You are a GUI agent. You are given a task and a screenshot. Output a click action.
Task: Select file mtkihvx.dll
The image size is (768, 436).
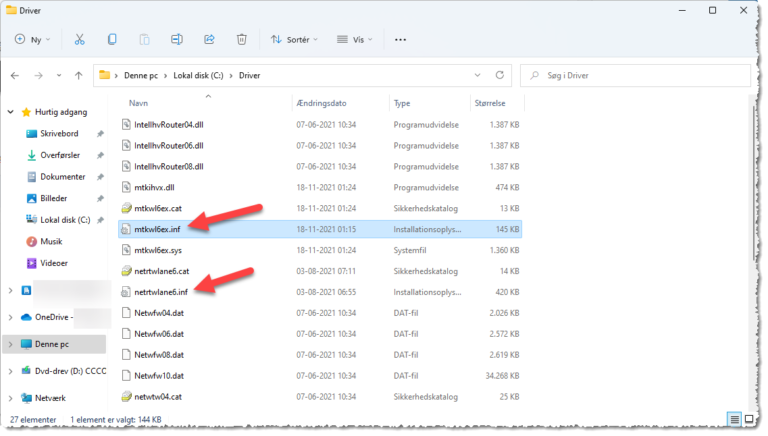click(154, 188)
